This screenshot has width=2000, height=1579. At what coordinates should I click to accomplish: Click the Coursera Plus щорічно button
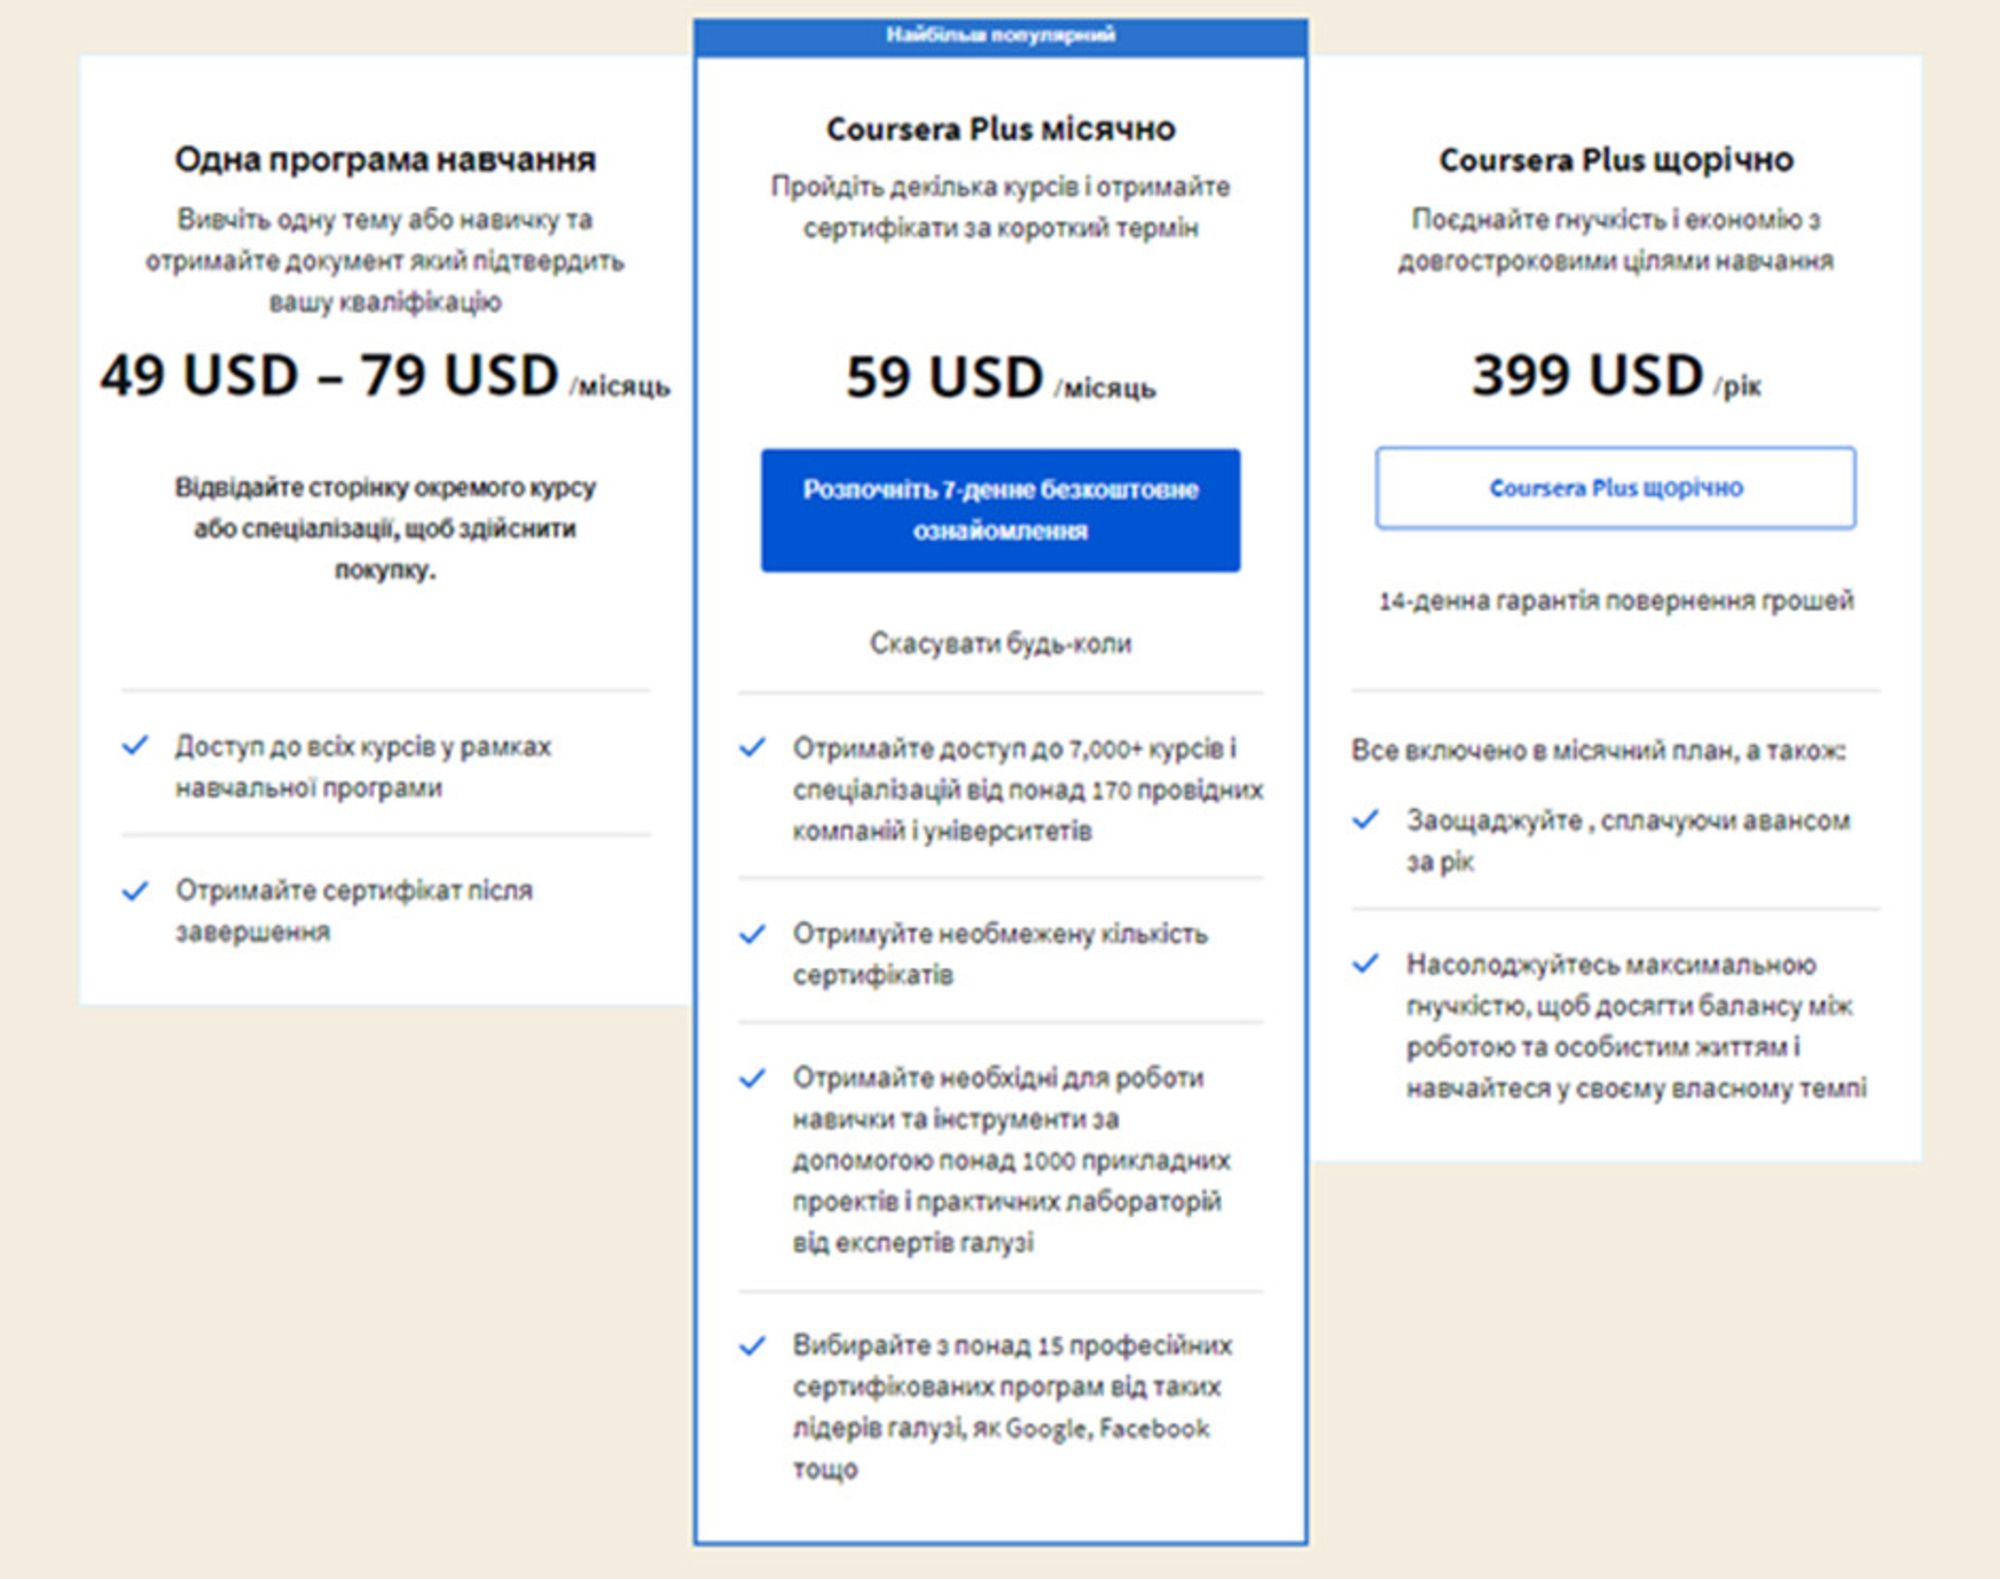1615,488
